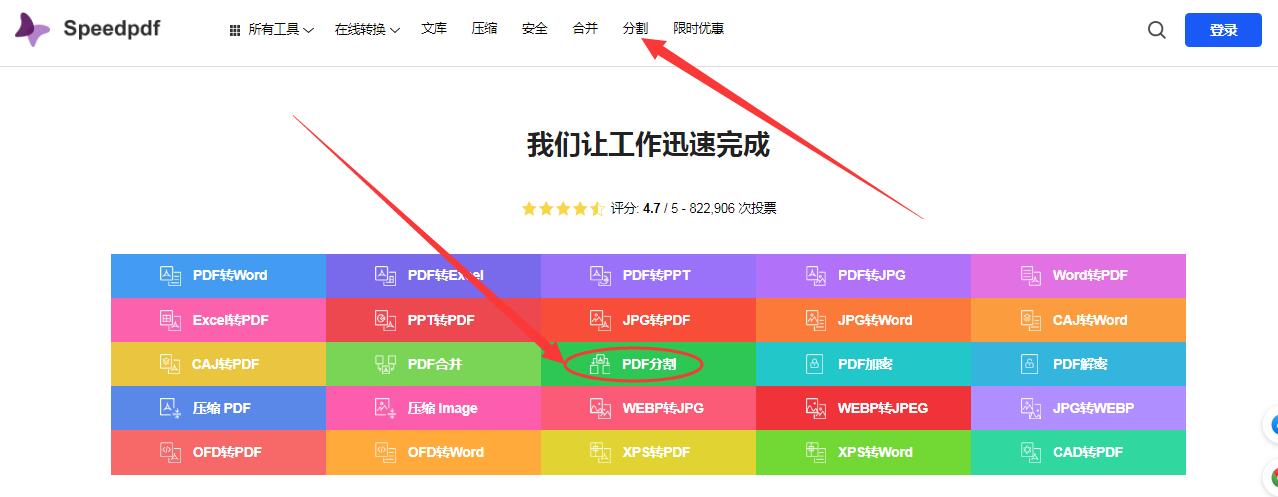Click the JPG转WEBP tile icon

point(1031,408)
